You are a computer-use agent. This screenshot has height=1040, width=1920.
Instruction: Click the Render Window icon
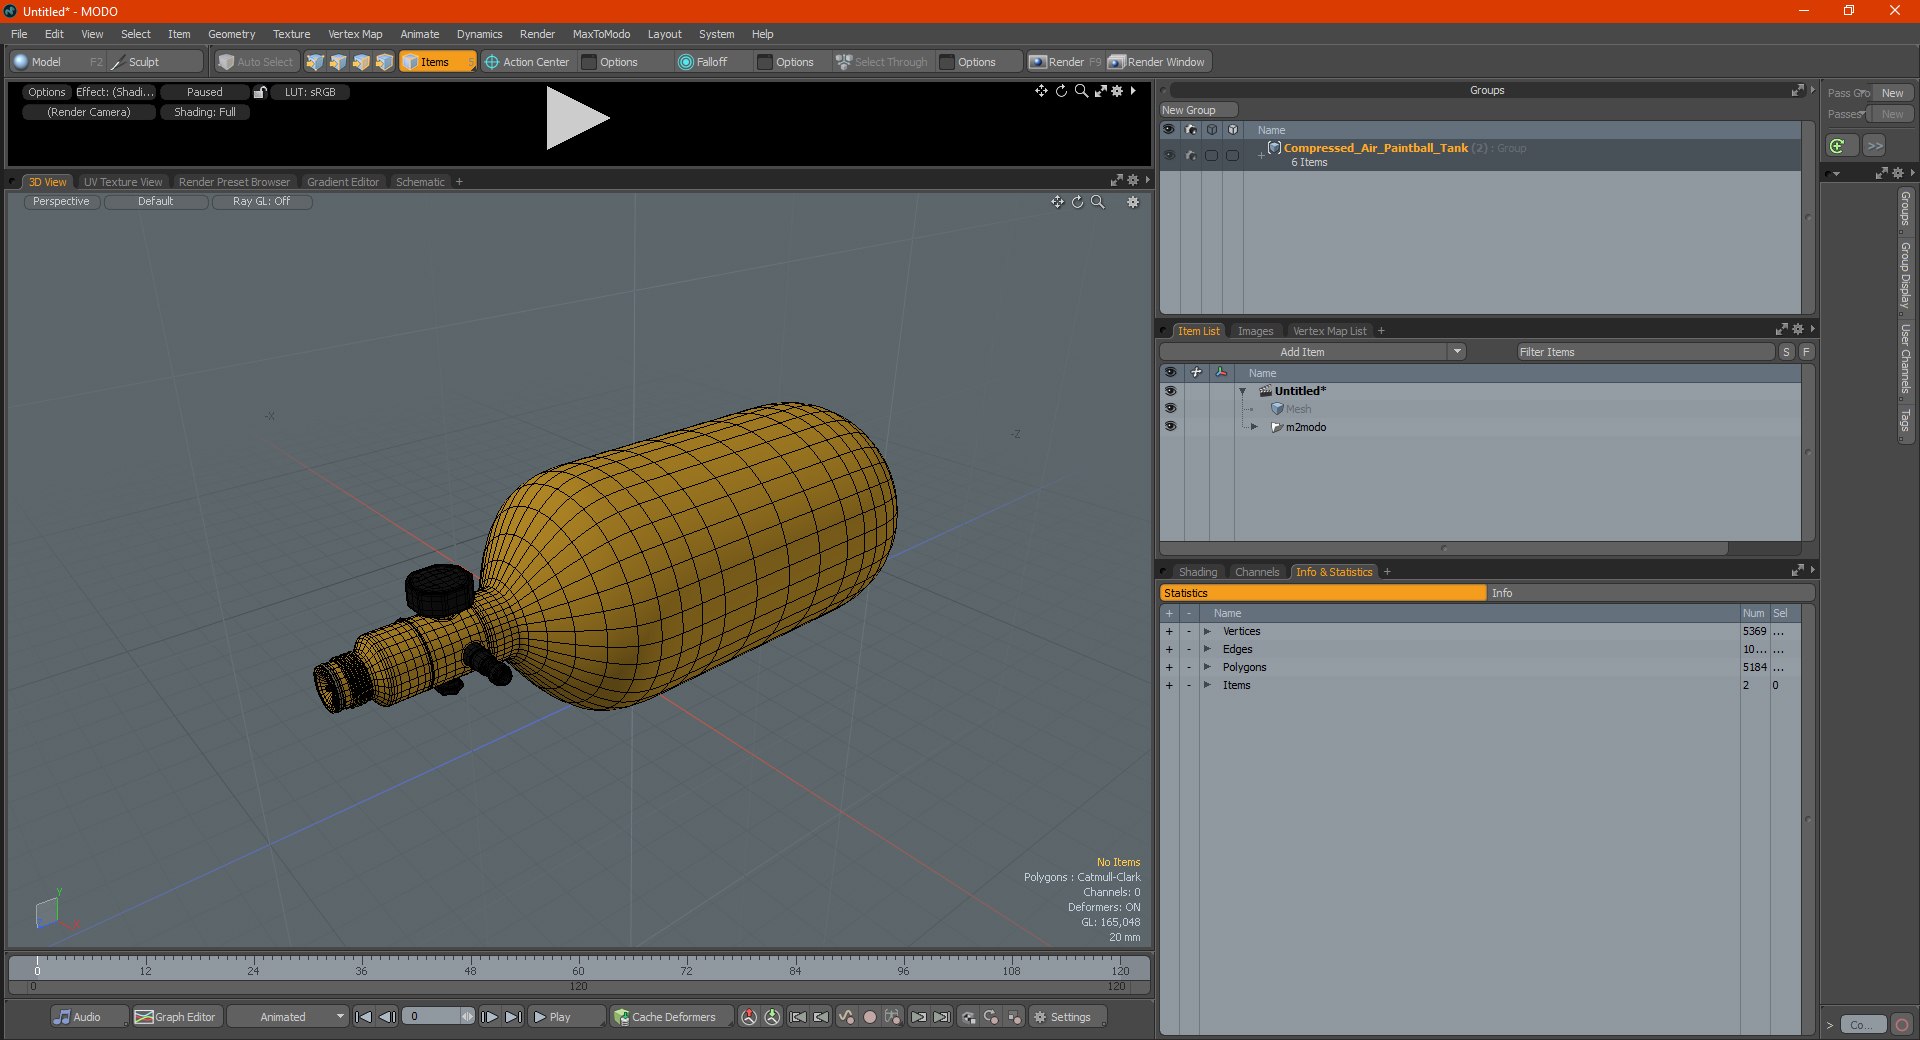click(1117, 62)
